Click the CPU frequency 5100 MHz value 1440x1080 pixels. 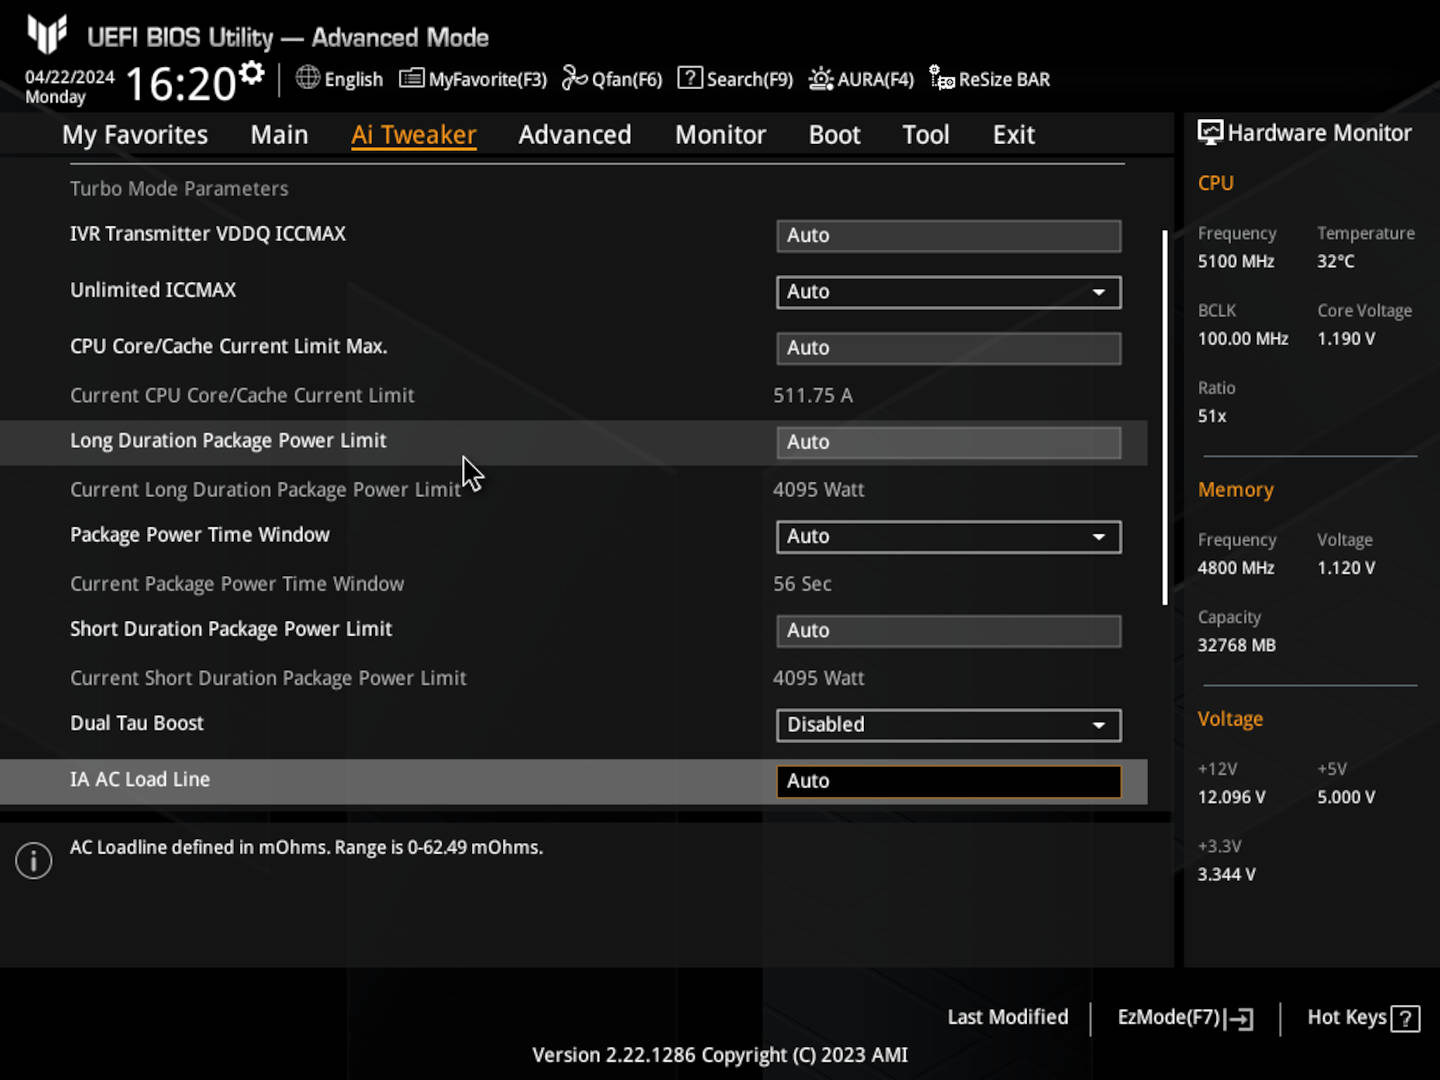click(x=1236, y=261)
